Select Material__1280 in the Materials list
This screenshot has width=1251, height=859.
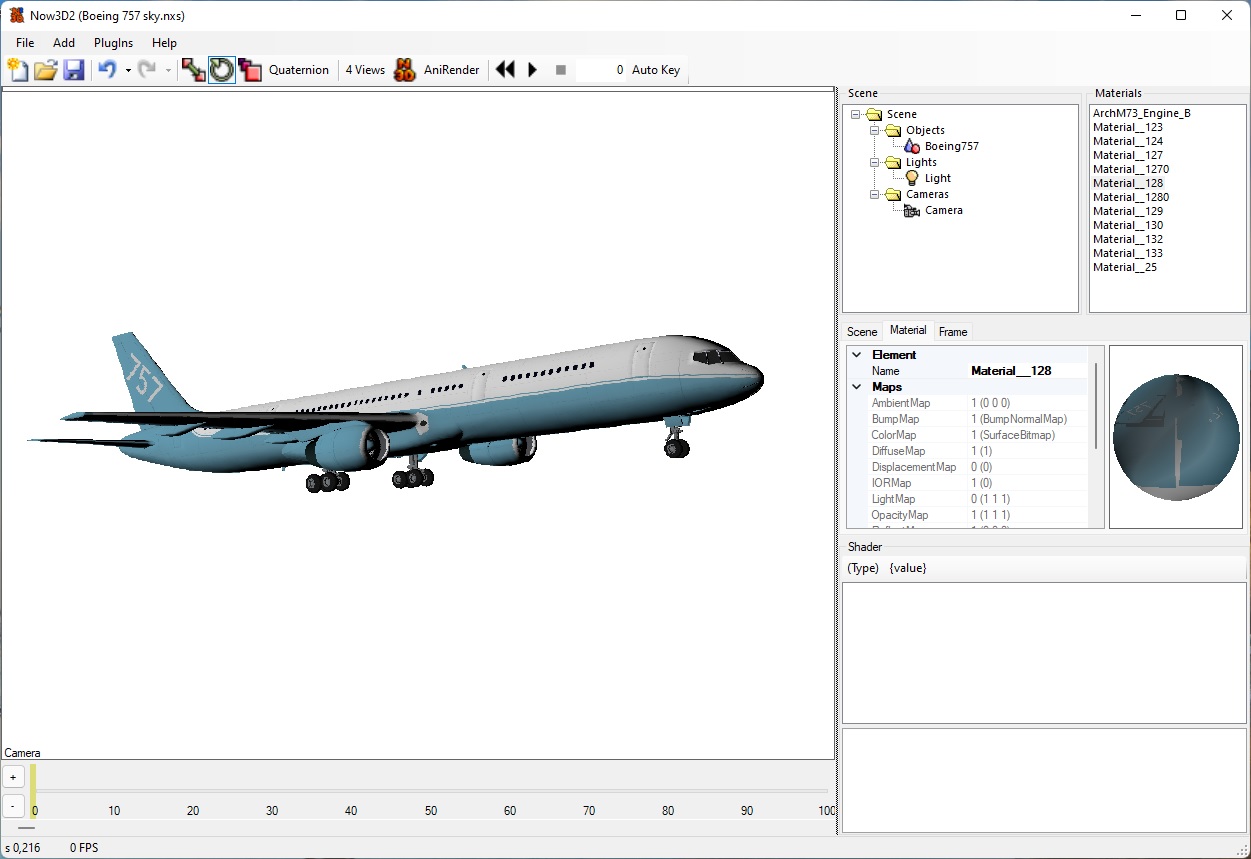1131,197
